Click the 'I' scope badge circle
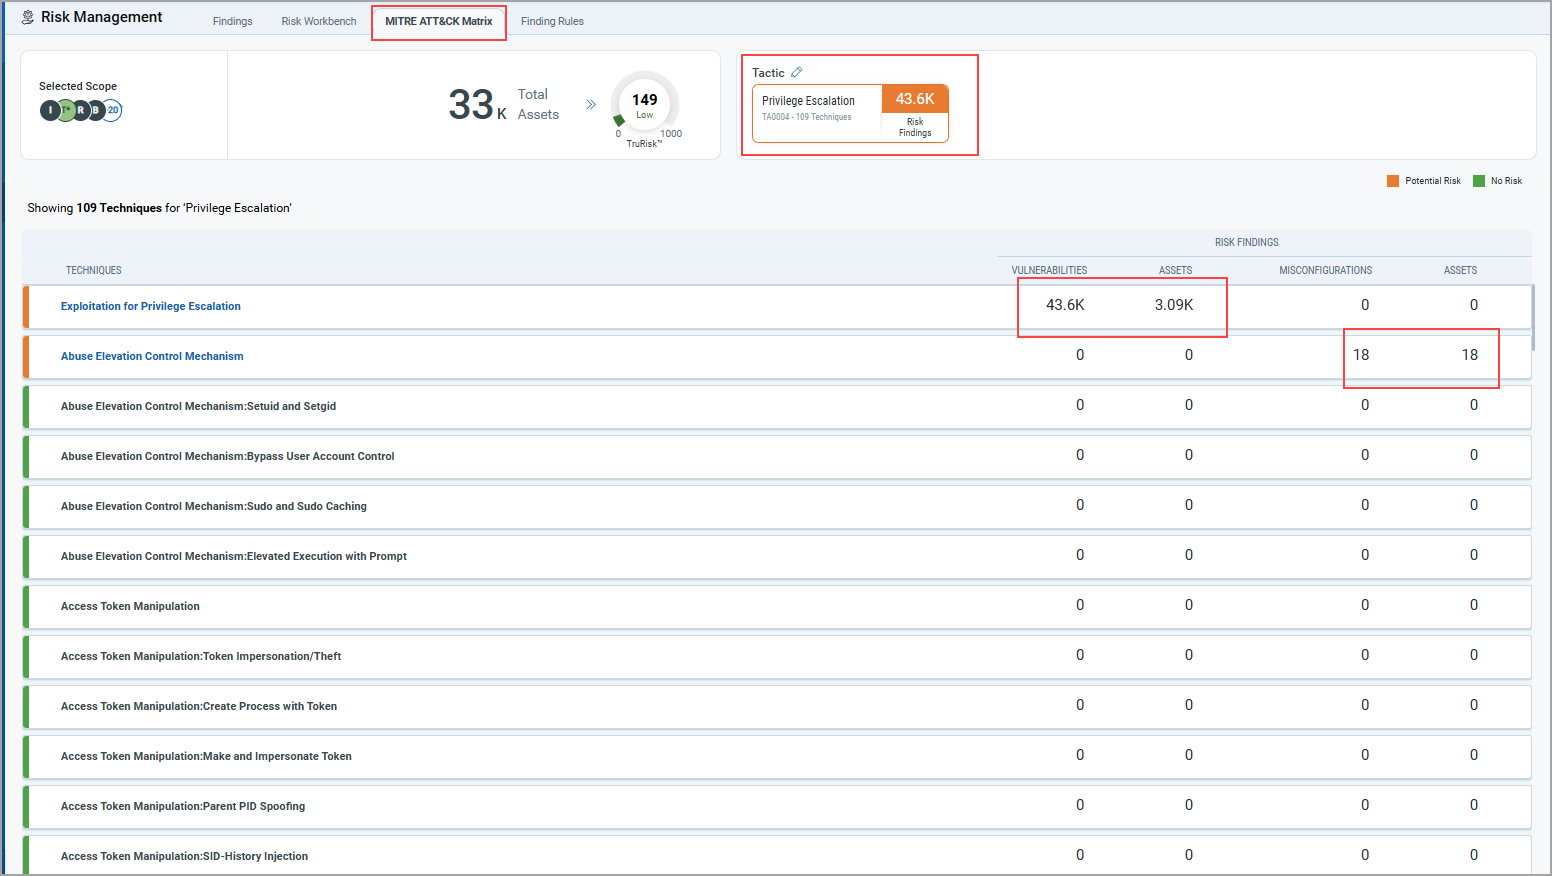 49,110
